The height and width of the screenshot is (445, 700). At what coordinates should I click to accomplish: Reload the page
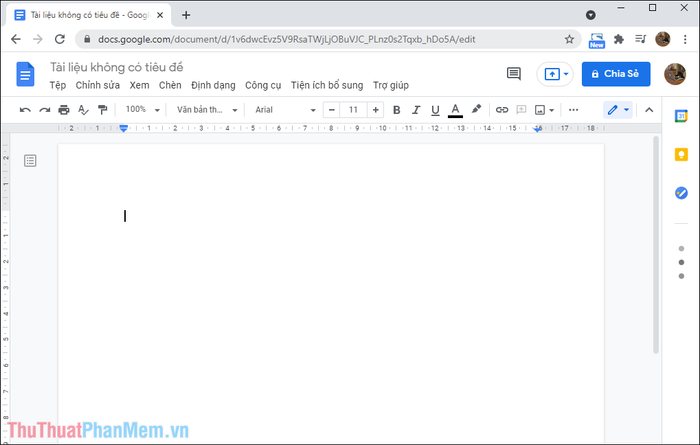[x=59, y=39]
